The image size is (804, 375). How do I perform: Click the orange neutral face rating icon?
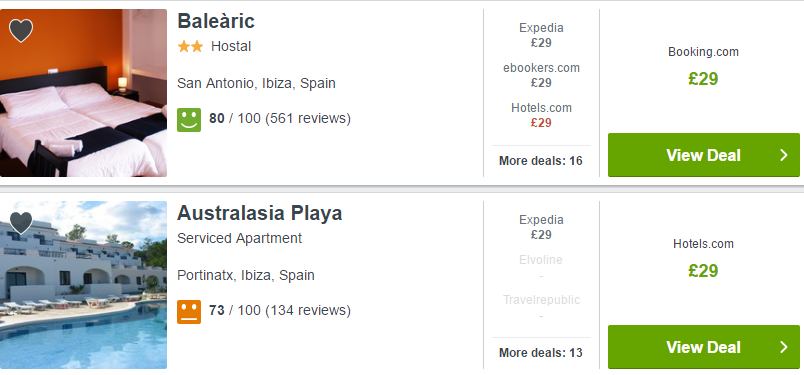point(189,311)
